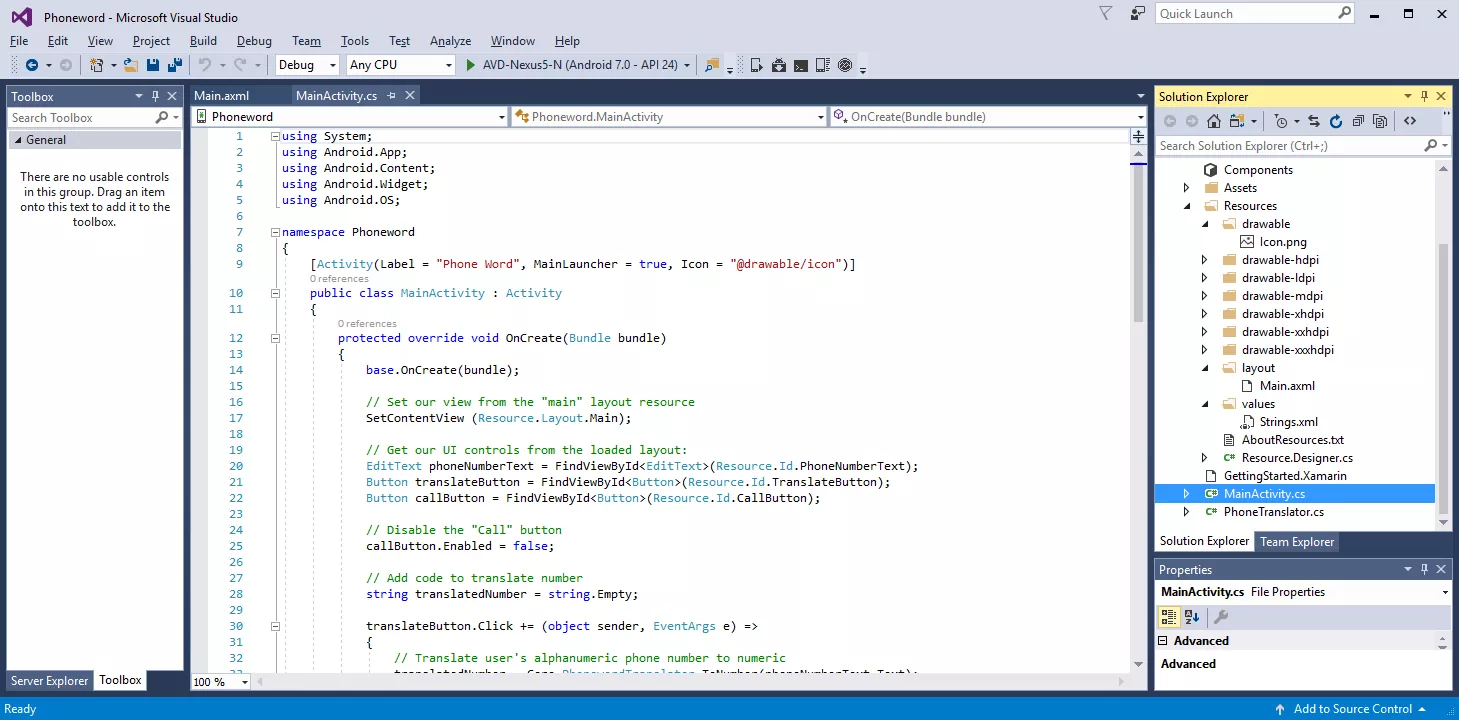Open the Tools menu
Viewport: 1459px width, 720px height.
point(355,41)
